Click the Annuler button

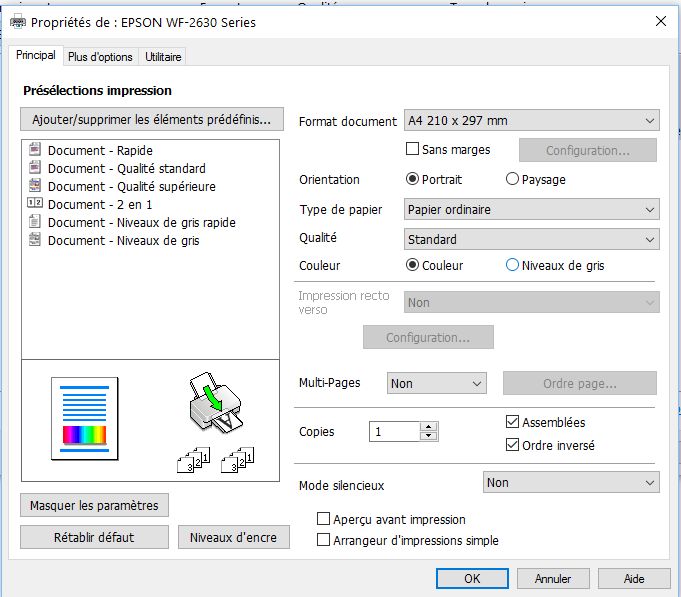click(x=553, y=579)
